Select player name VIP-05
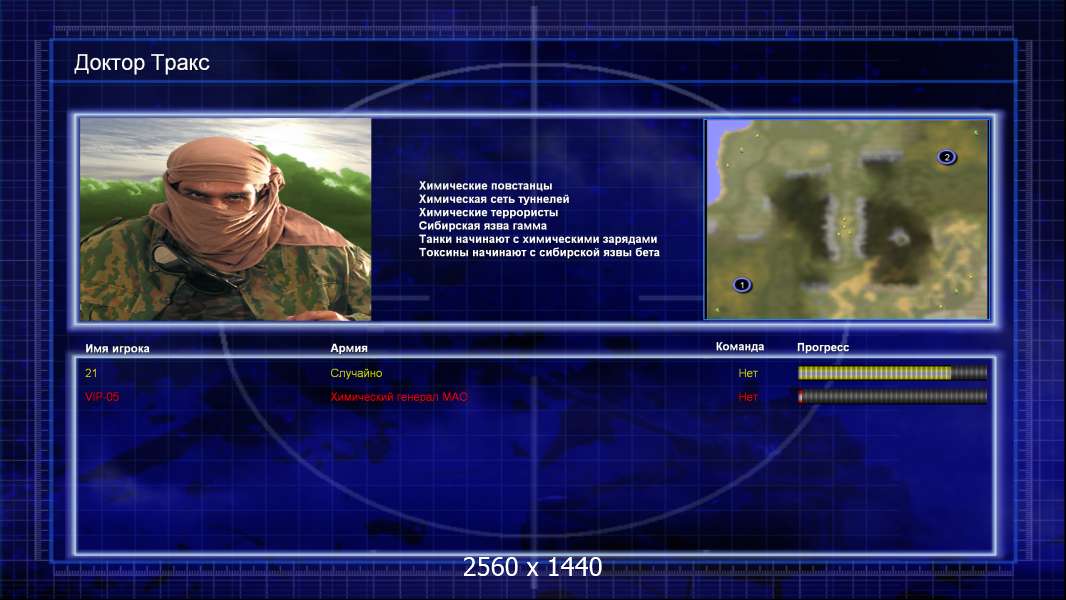 coord(102,397)
